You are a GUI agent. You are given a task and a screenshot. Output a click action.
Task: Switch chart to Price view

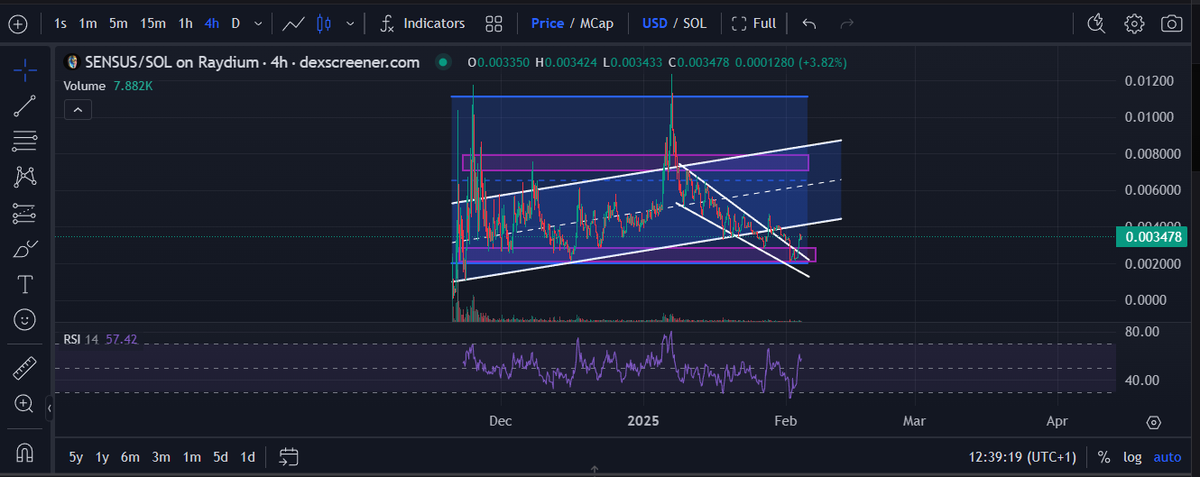pos(547,23)
